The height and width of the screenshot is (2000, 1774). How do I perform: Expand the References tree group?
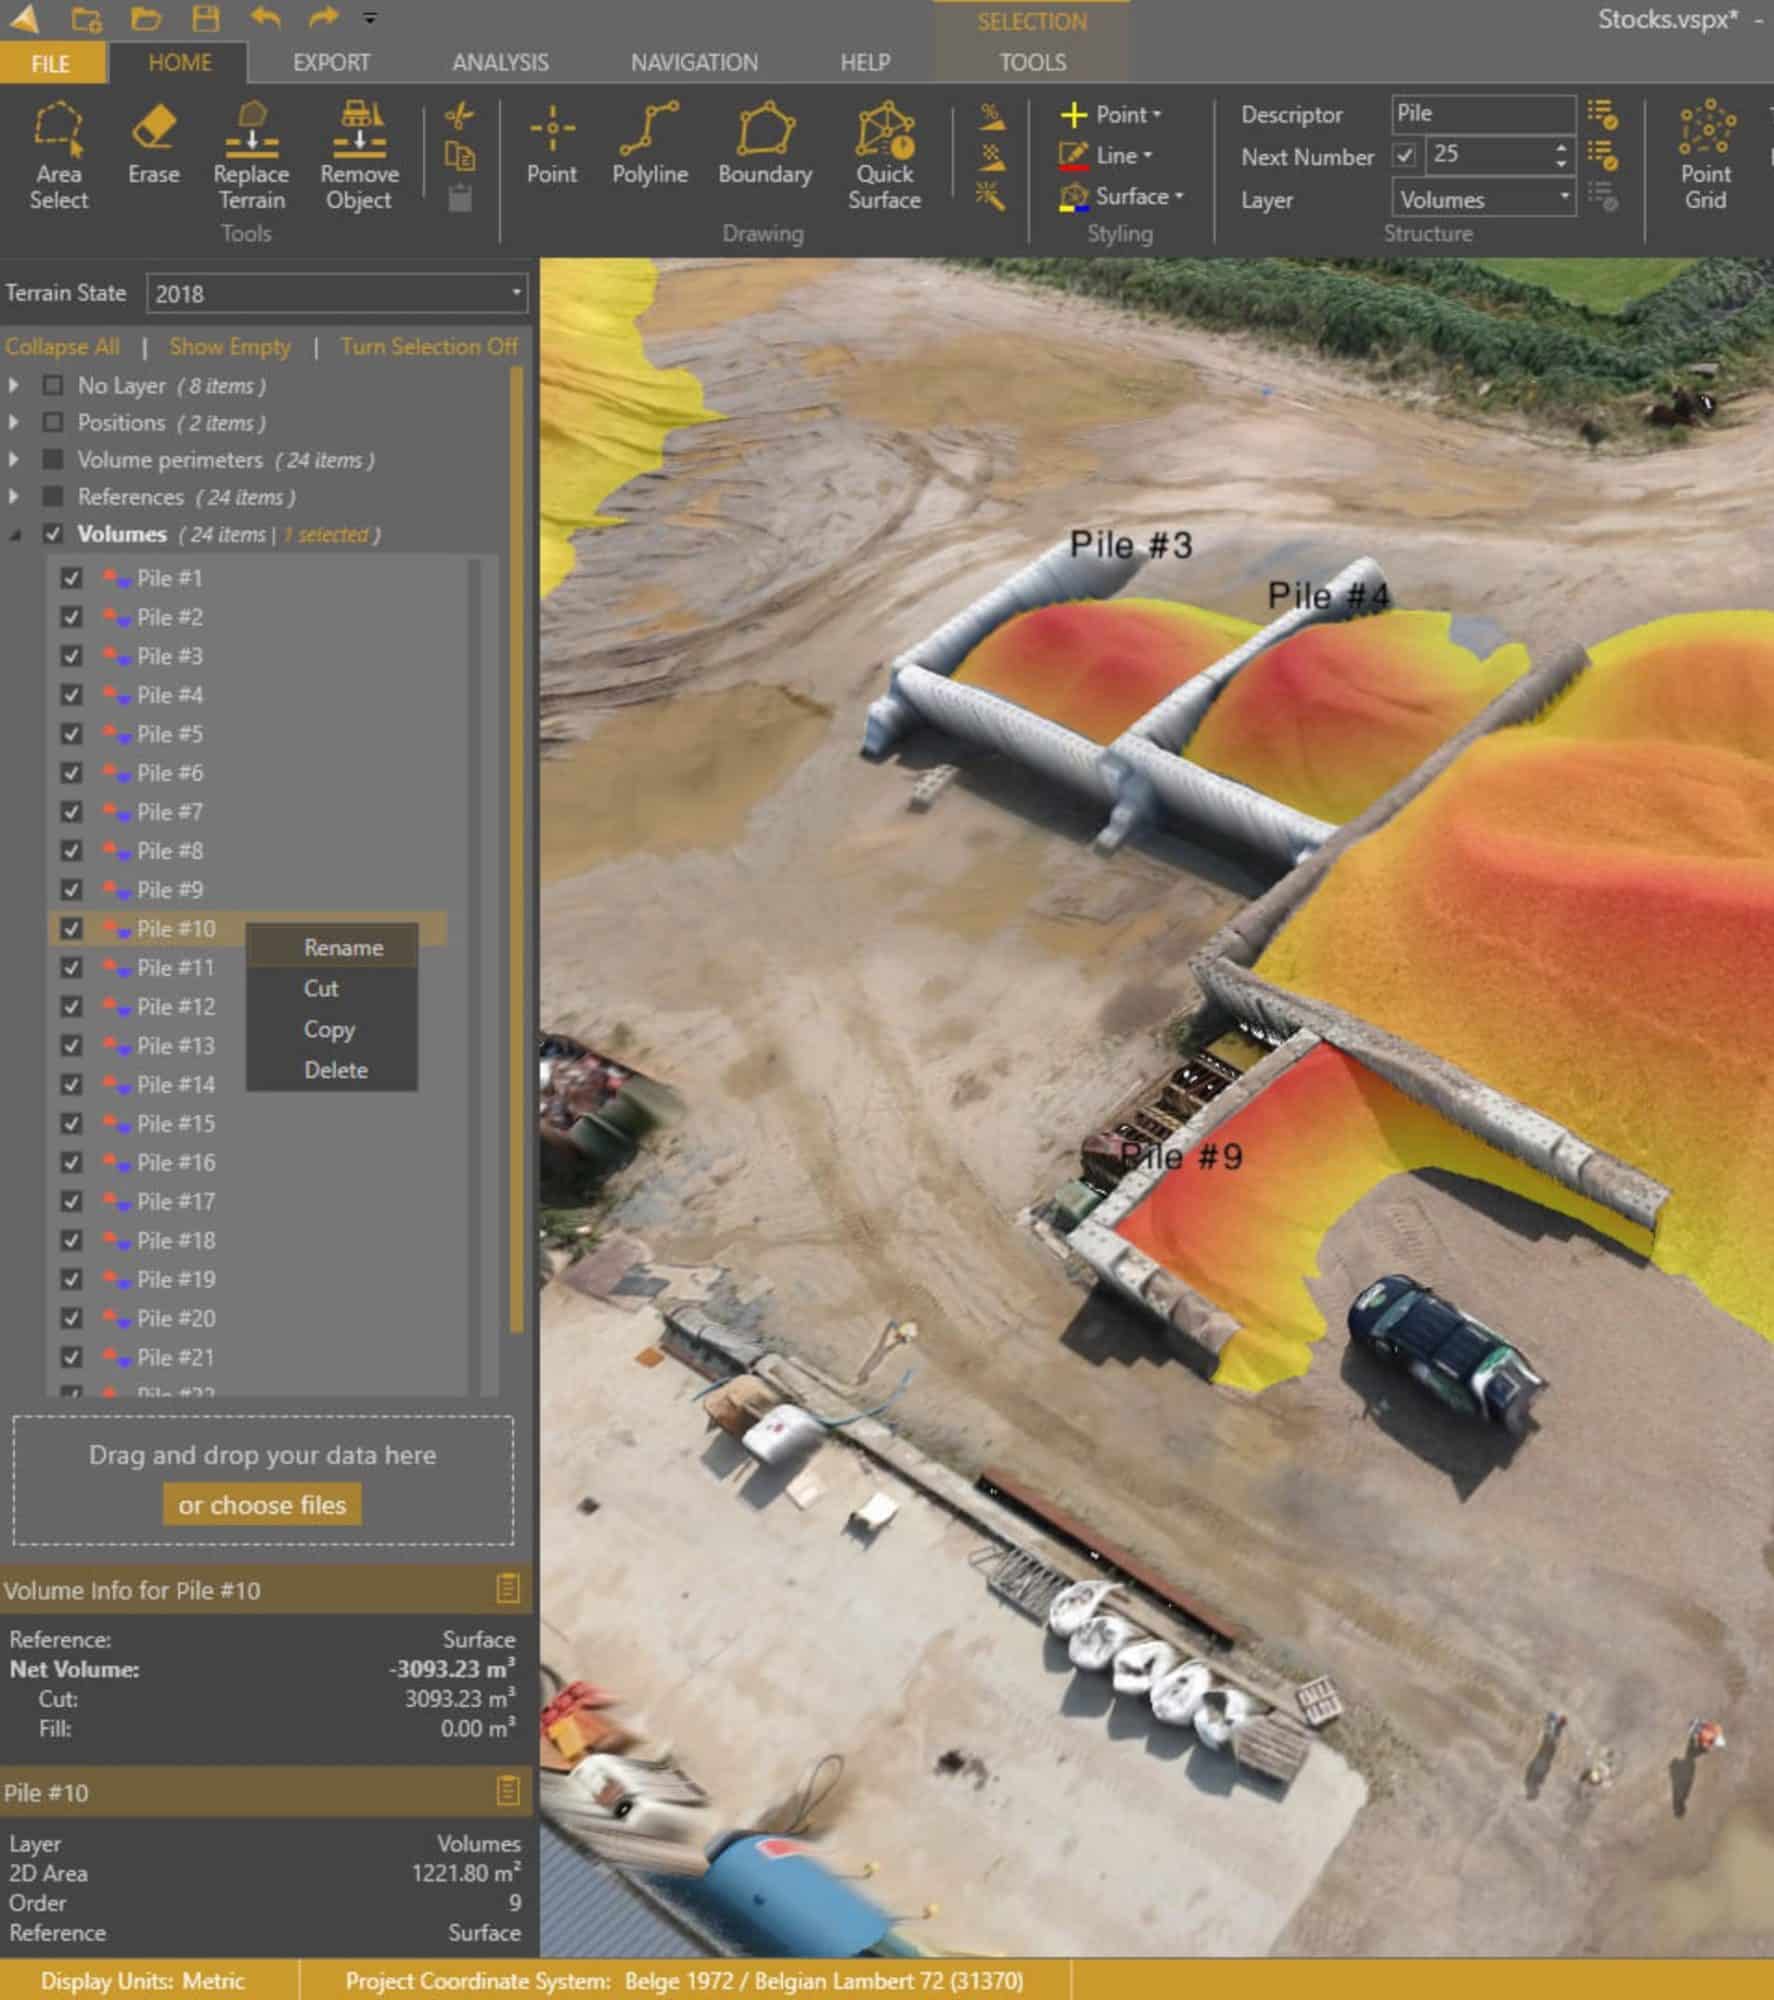click(14, 497)
